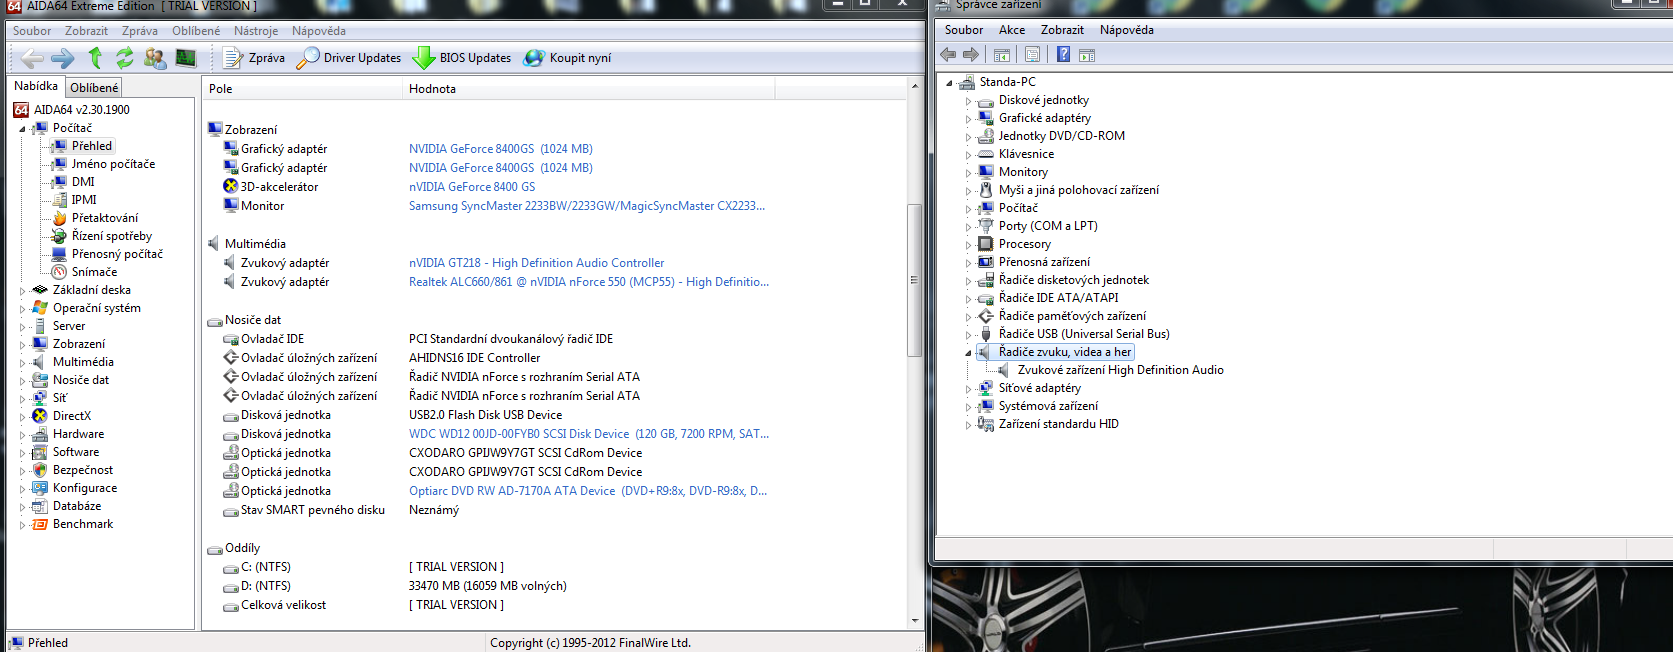This screenshot has height=652, width=1673.
Task: Click the help icon in Správce zařízení toolbar
Action: tap(1063, 54)
